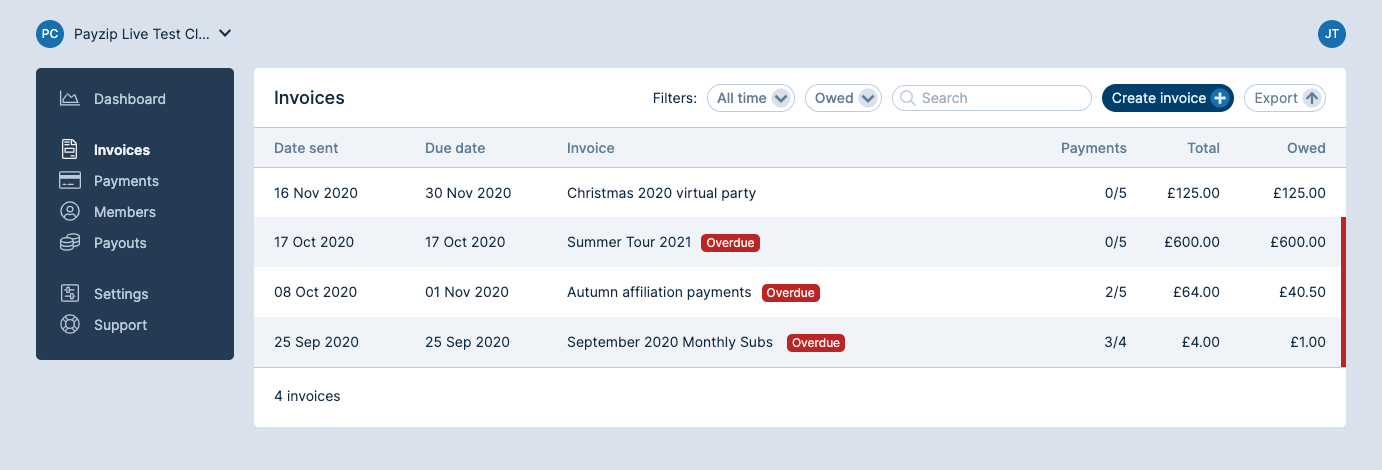Open the Members menu item
The height and width of the screenshot is (470, 1382).
[125, 212]
